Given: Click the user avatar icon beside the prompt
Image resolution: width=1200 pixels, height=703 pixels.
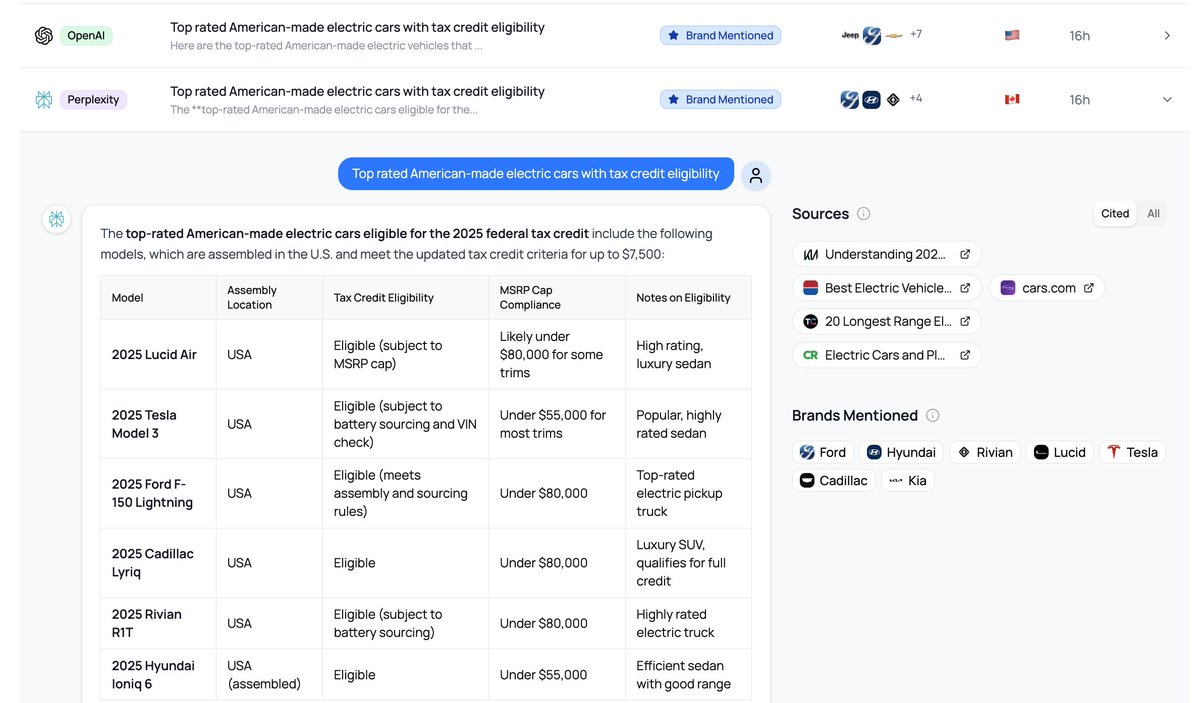Looking at the screenshot, I should coord(756,175).
